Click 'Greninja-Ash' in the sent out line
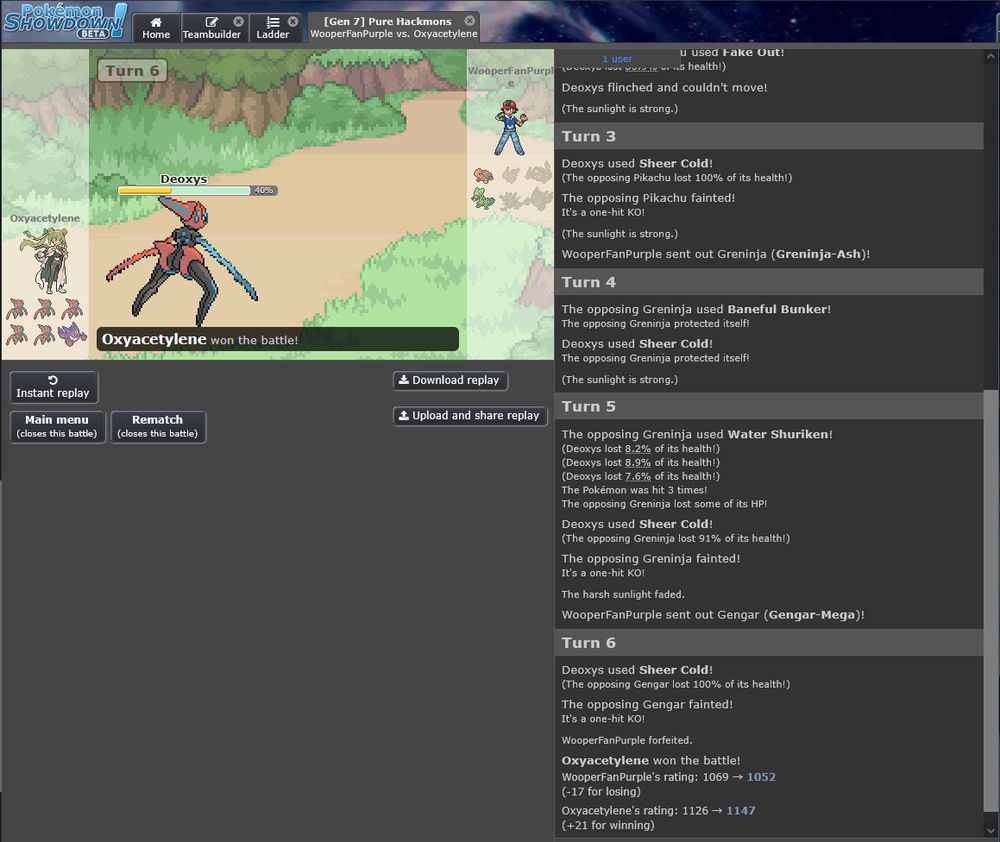Viewport: 1000px width, 842px height. 818,254
